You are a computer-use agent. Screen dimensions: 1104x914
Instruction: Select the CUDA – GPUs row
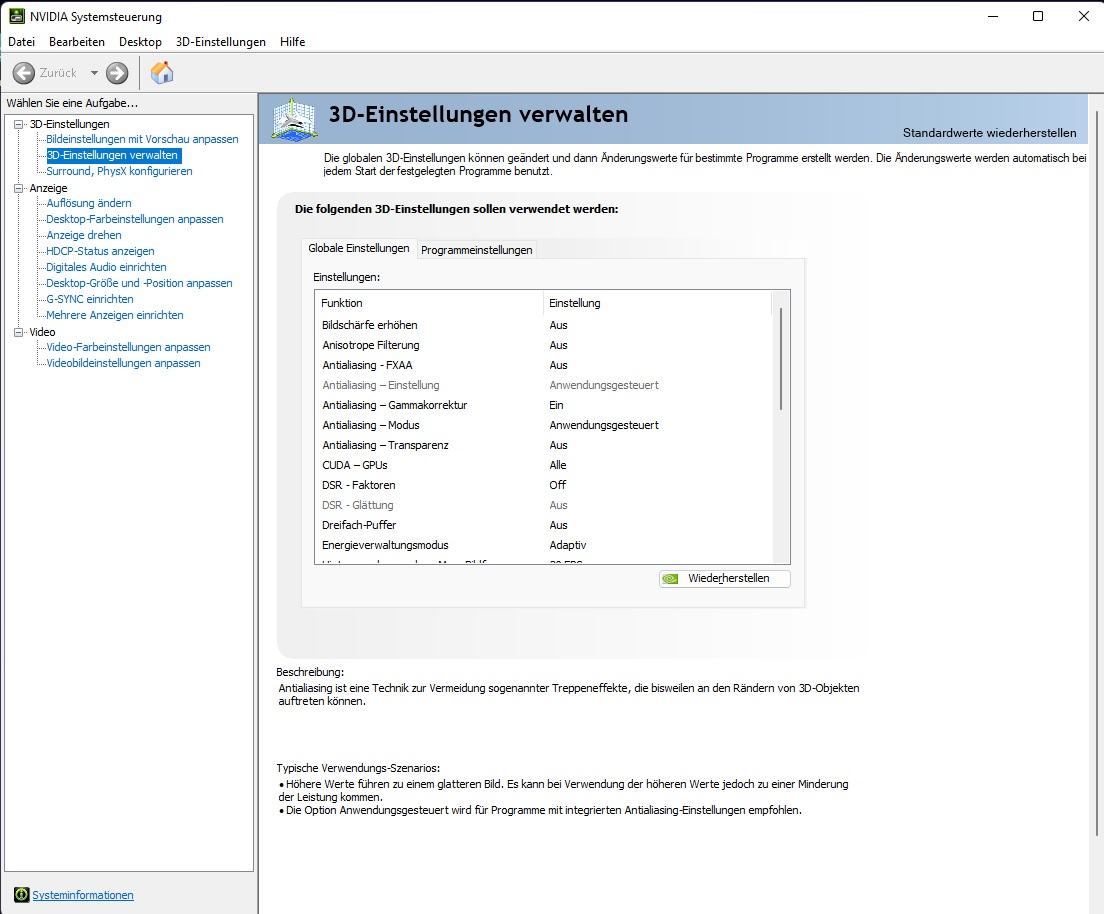point(544,465)
